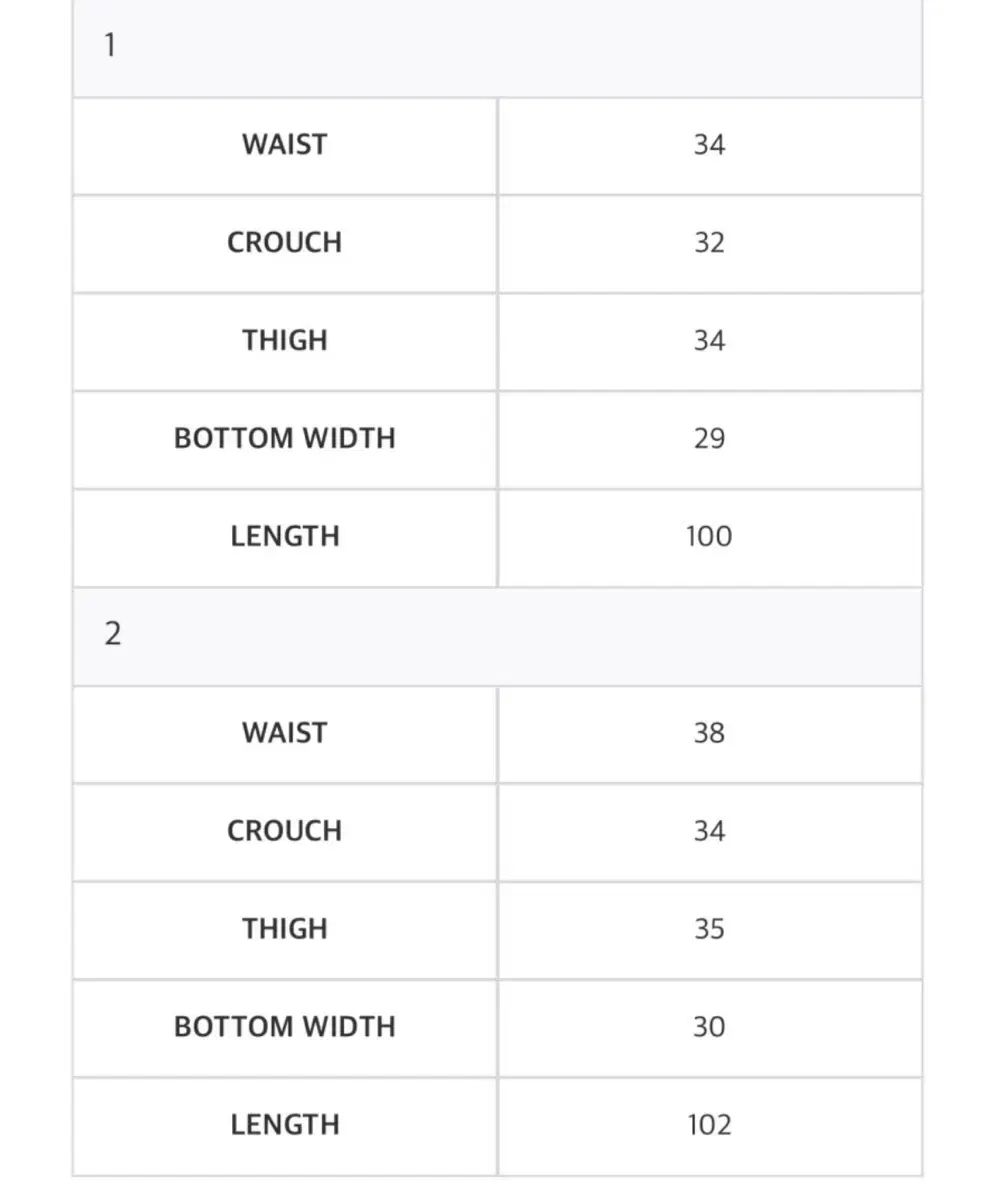This screenshot has width=995, height=1200.
Task: Click the bottom width value 30
Action: pos(709,1026)
